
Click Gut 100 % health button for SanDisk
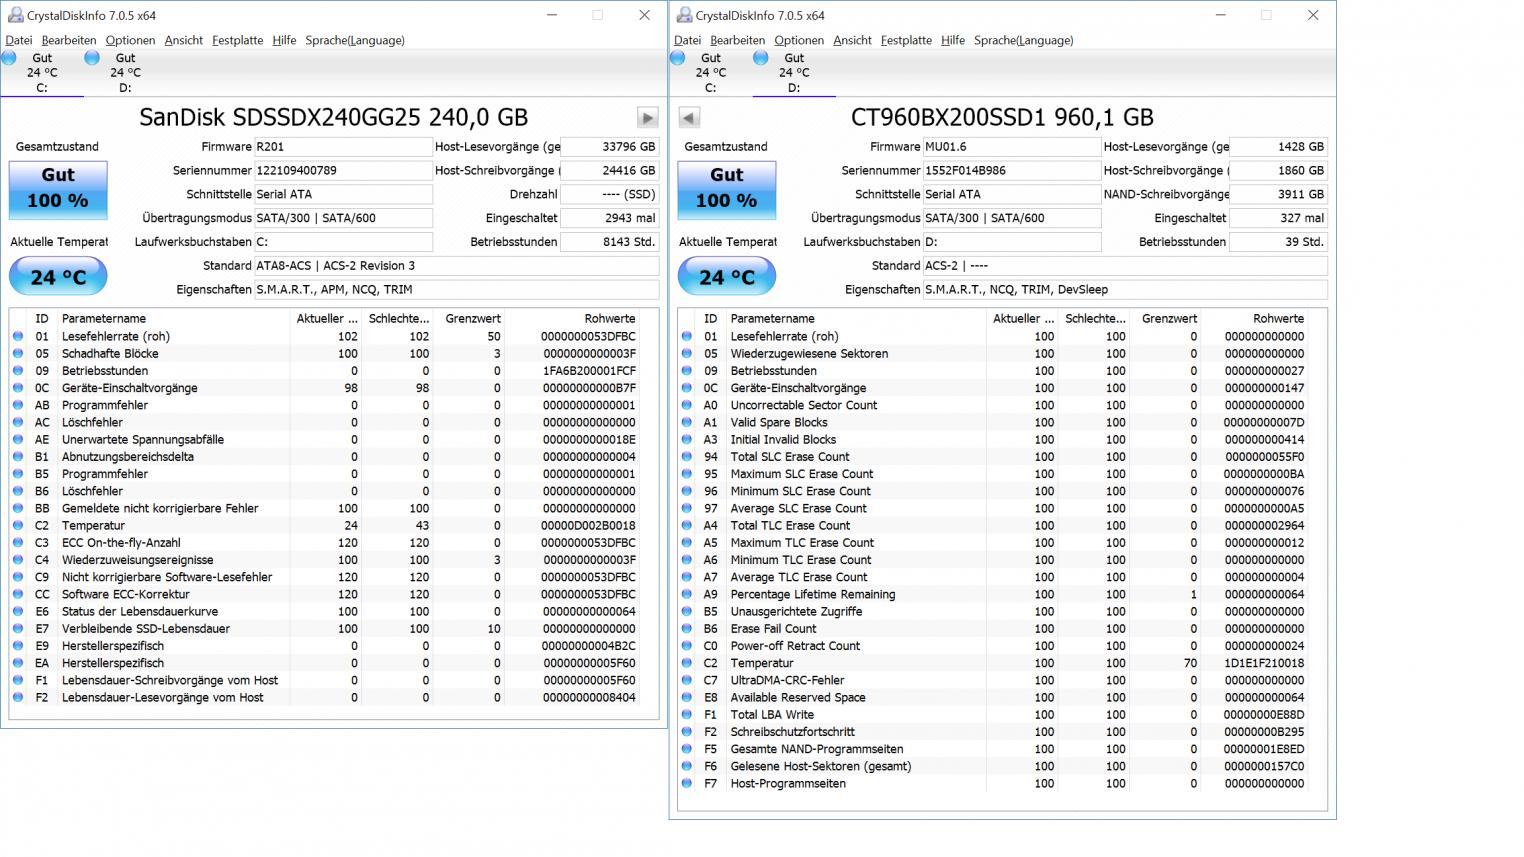click(x=58, y=188)
